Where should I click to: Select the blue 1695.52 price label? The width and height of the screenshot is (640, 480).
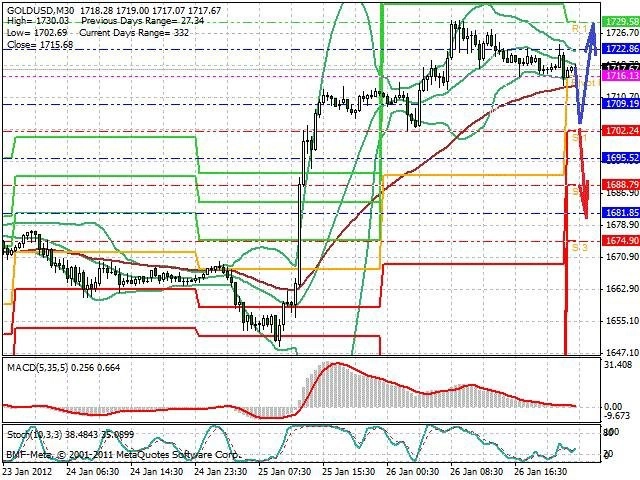[621, 158]
